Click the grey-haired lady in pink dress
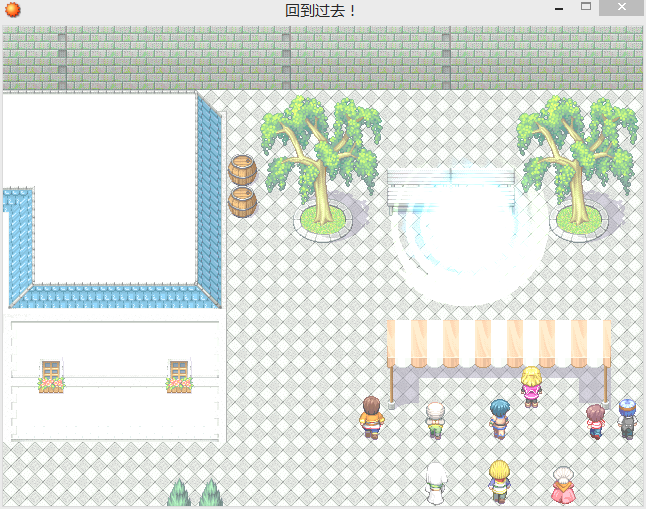Screen dimensions: 646x509 click(563, 485)
